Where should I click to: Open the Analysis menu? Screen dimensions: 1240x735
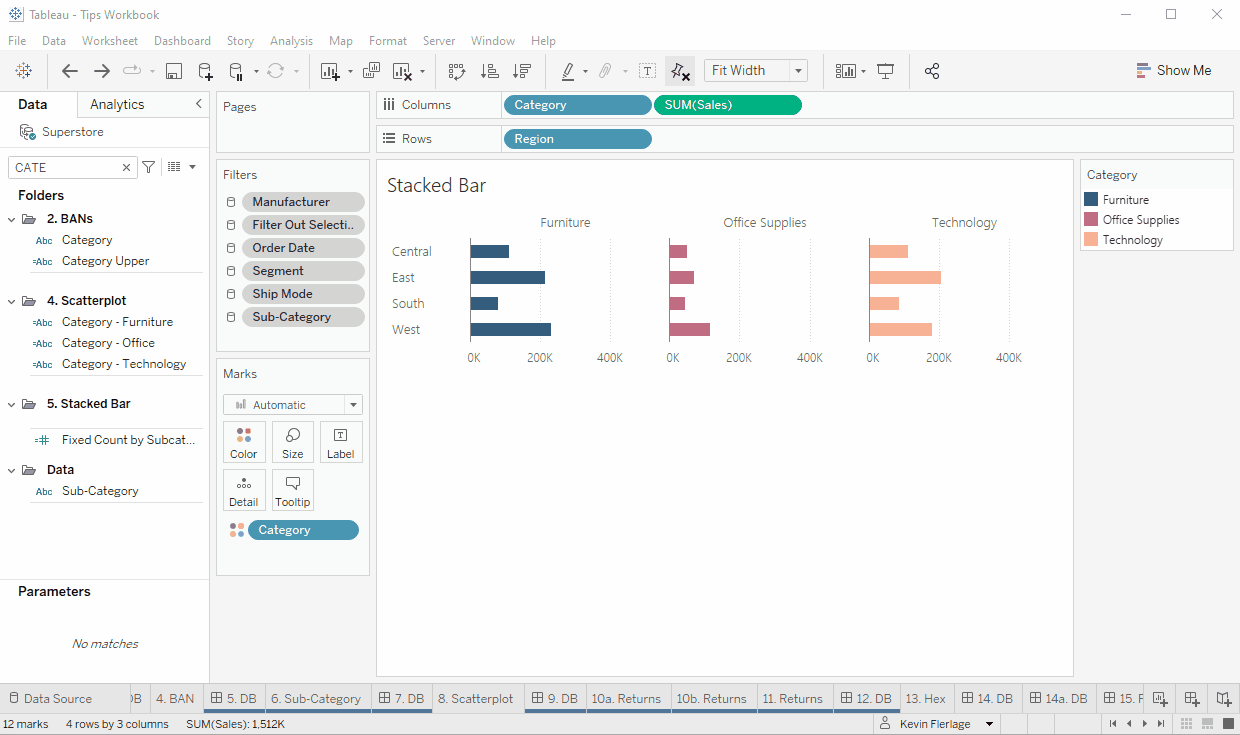(x=291, y=41)
